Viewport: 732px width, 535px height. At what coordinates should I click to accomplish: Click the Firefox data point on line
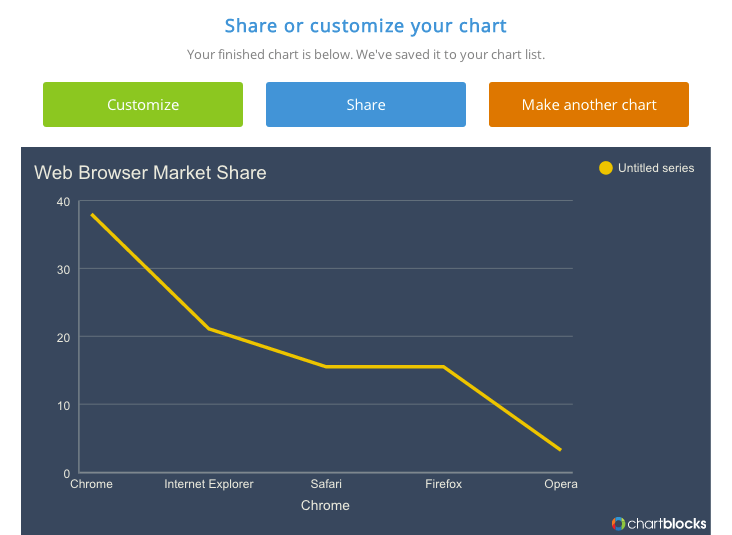443,367
